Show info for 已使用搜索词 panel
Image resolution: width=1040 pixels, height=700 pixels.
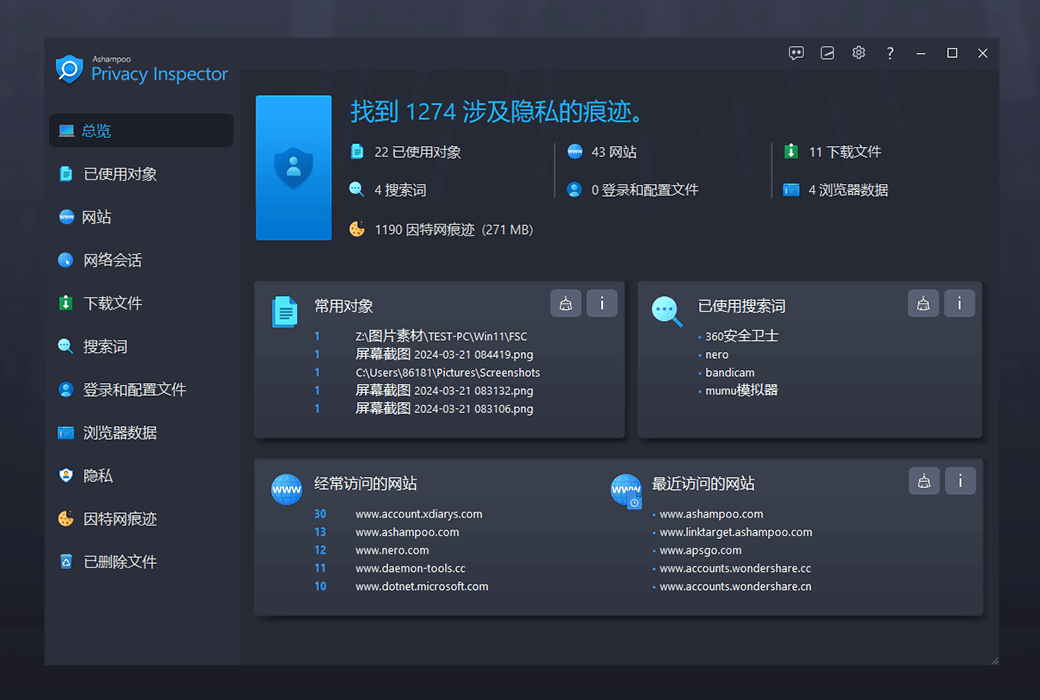959,303
